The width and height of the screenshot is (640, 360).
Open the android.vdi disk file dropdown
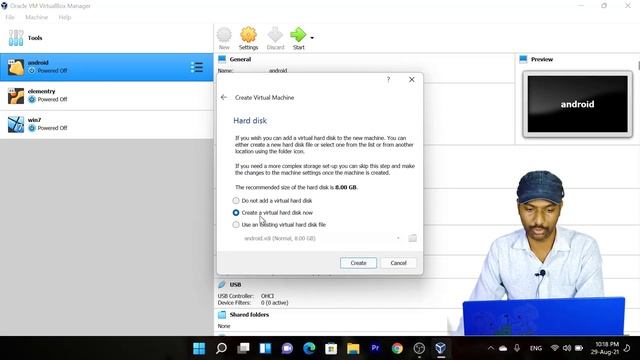[321, 238]
